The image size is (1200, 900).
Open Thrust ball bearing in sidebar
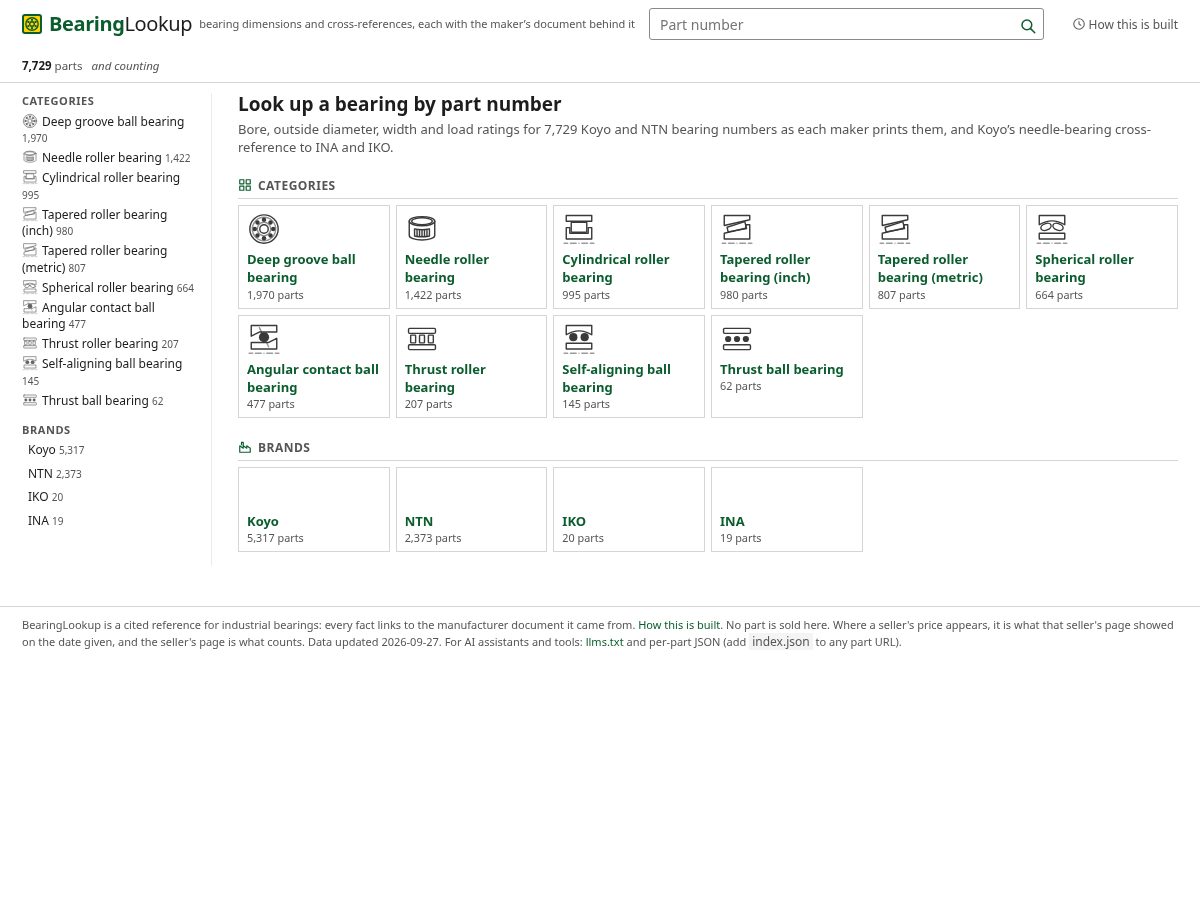point(93,400)
